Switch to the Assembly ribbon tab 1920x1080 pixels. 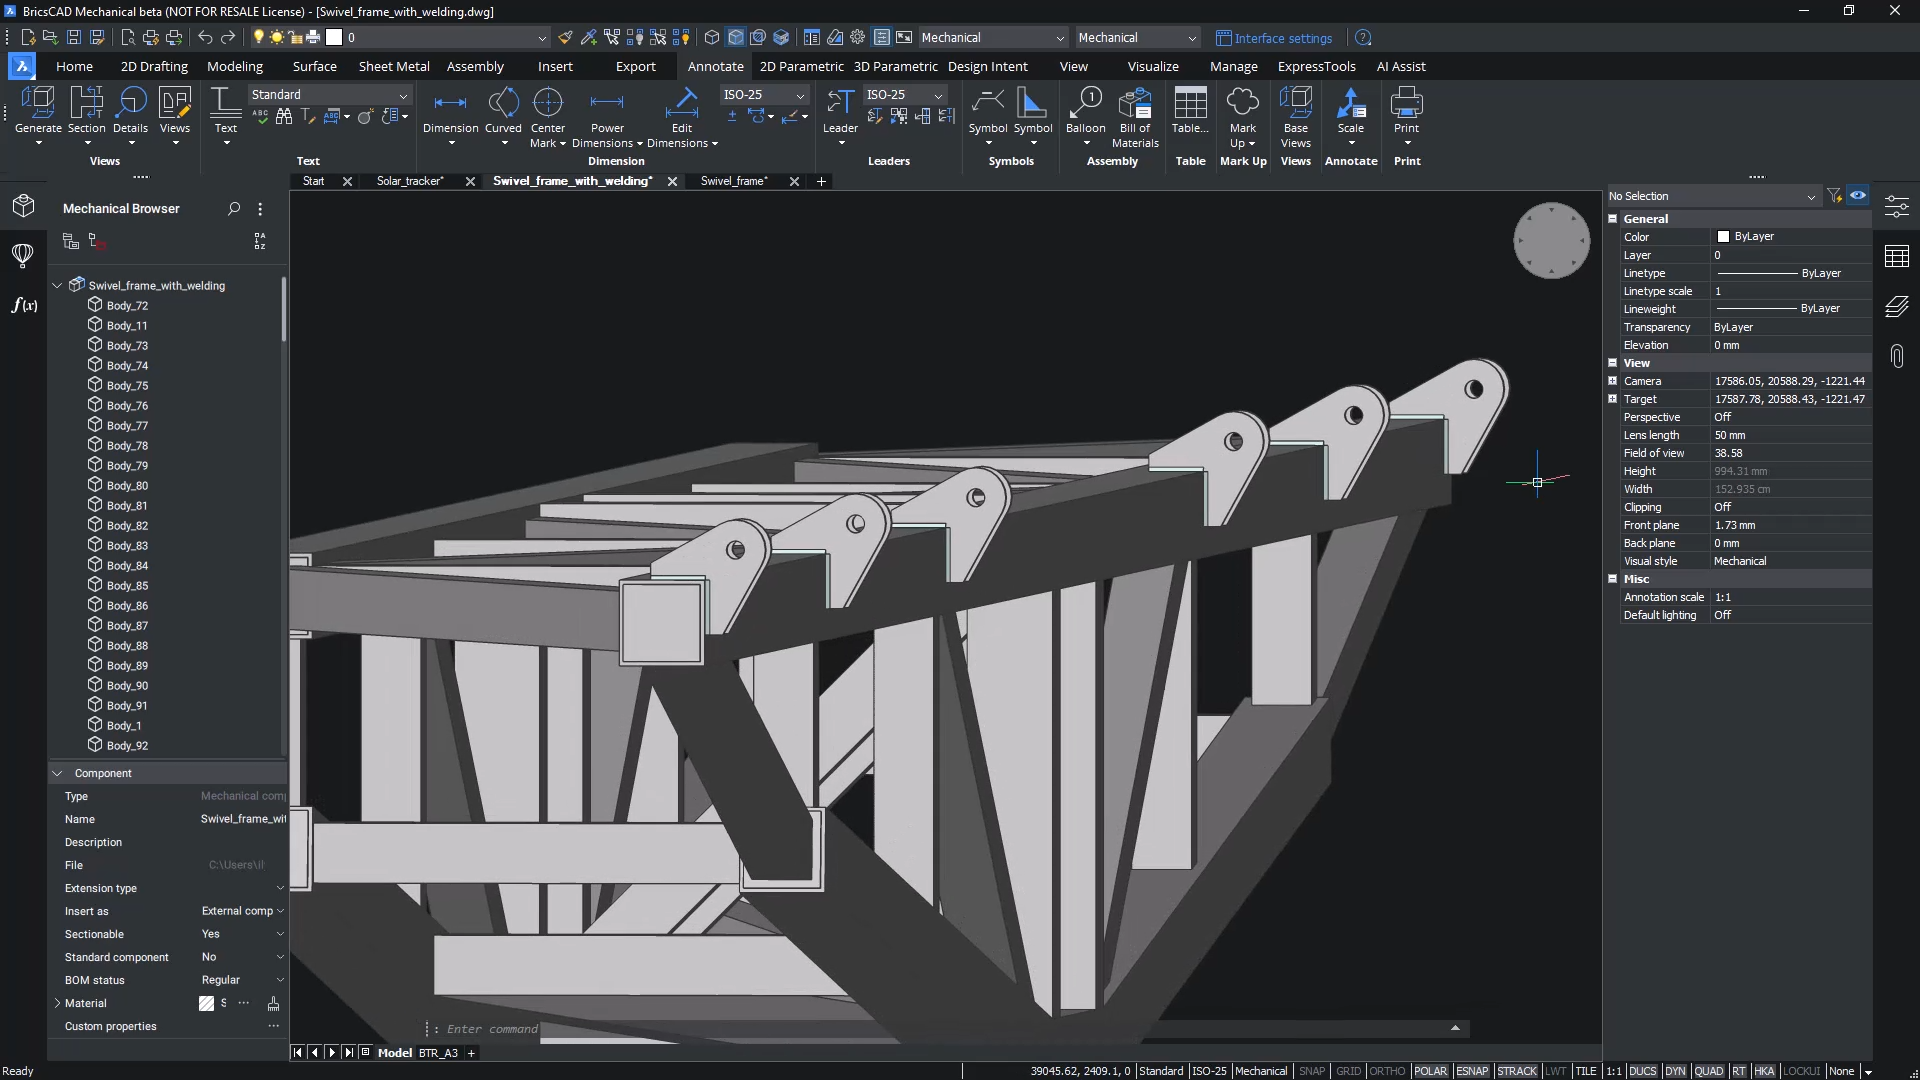coord(475,67)
